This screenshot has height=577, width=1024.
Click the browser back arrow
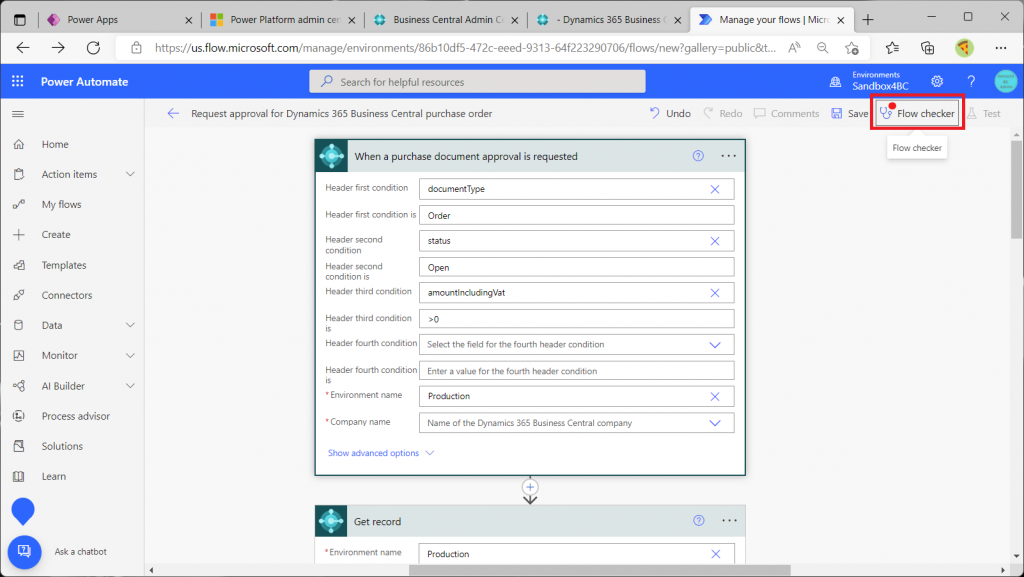pos(23,48)
